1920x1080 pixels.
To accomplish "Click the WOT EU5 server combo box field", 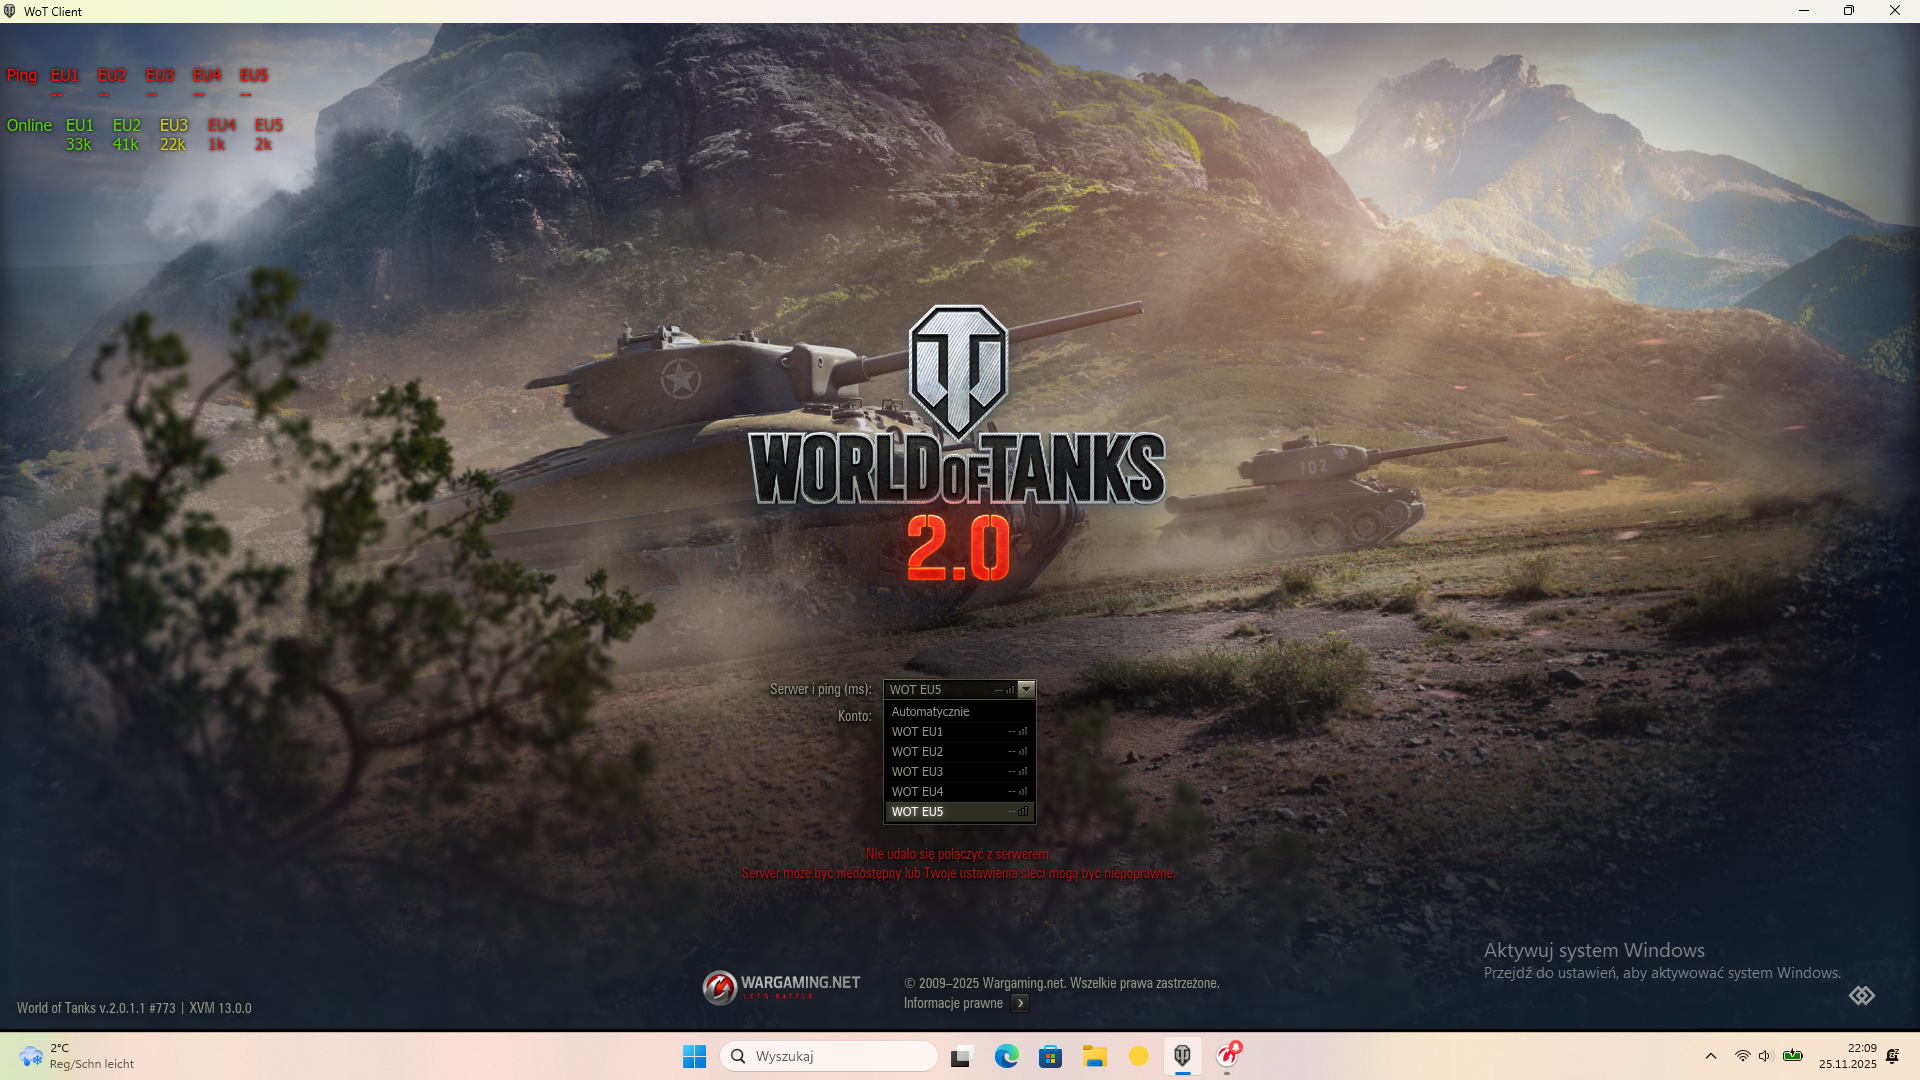I will pos(959,689).
